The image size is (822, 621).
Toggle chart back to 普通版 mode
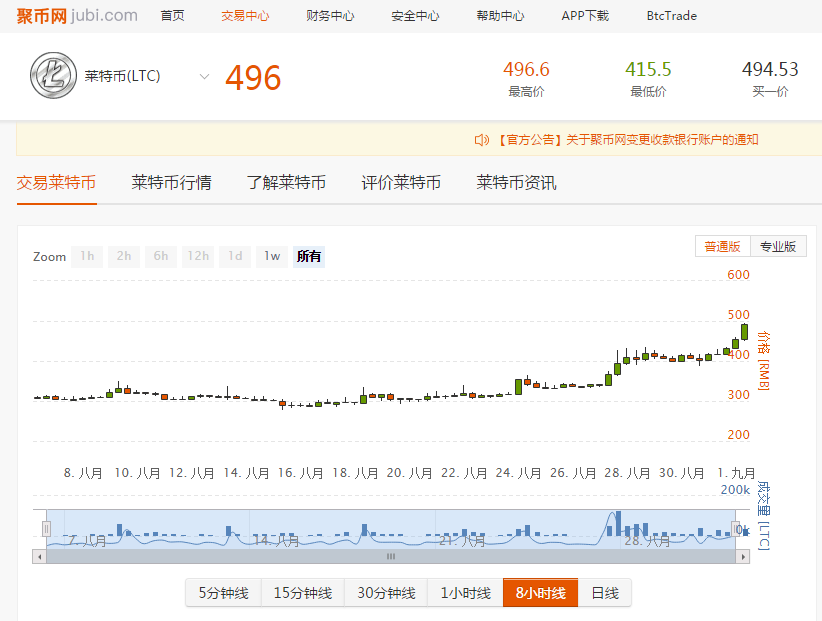click(x=723, y=246)
